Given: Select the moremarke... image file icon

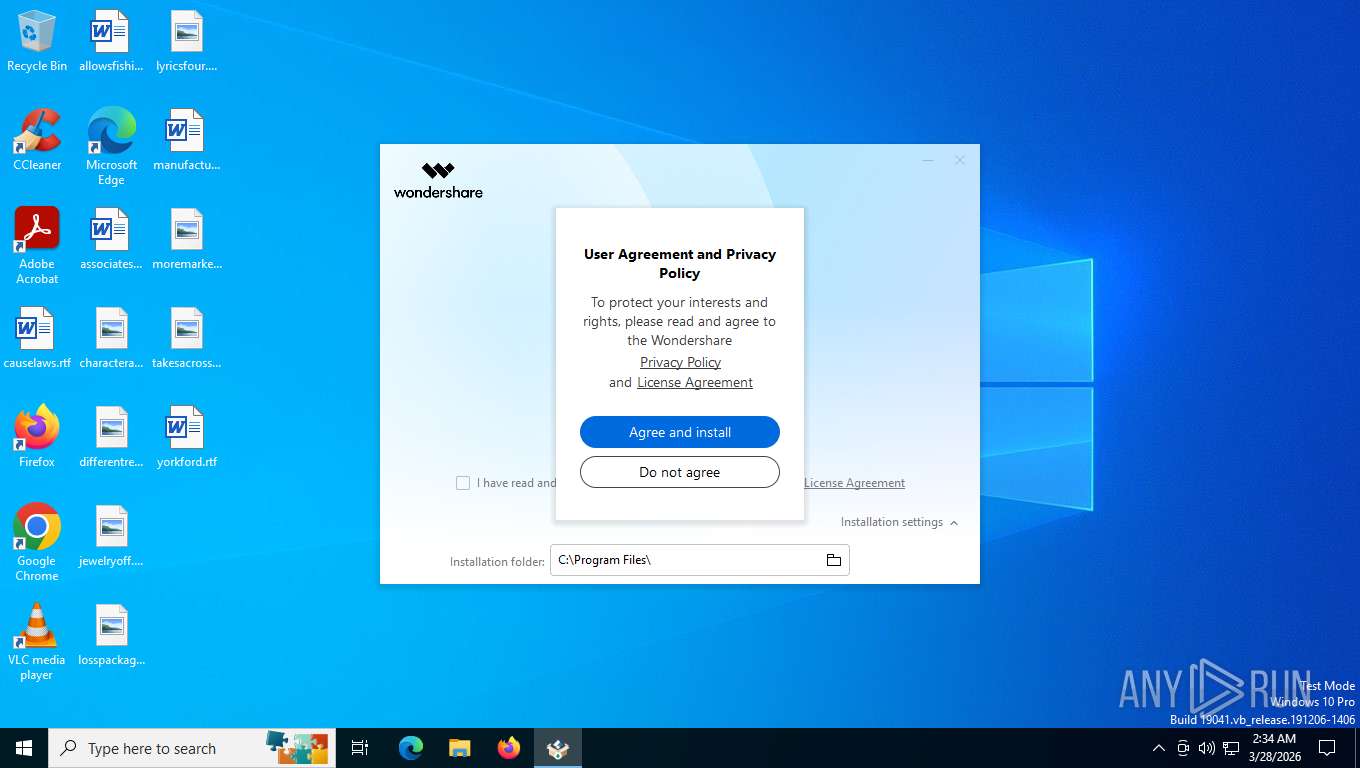Looking at the screenshot, I should click(x=186, y=239).
